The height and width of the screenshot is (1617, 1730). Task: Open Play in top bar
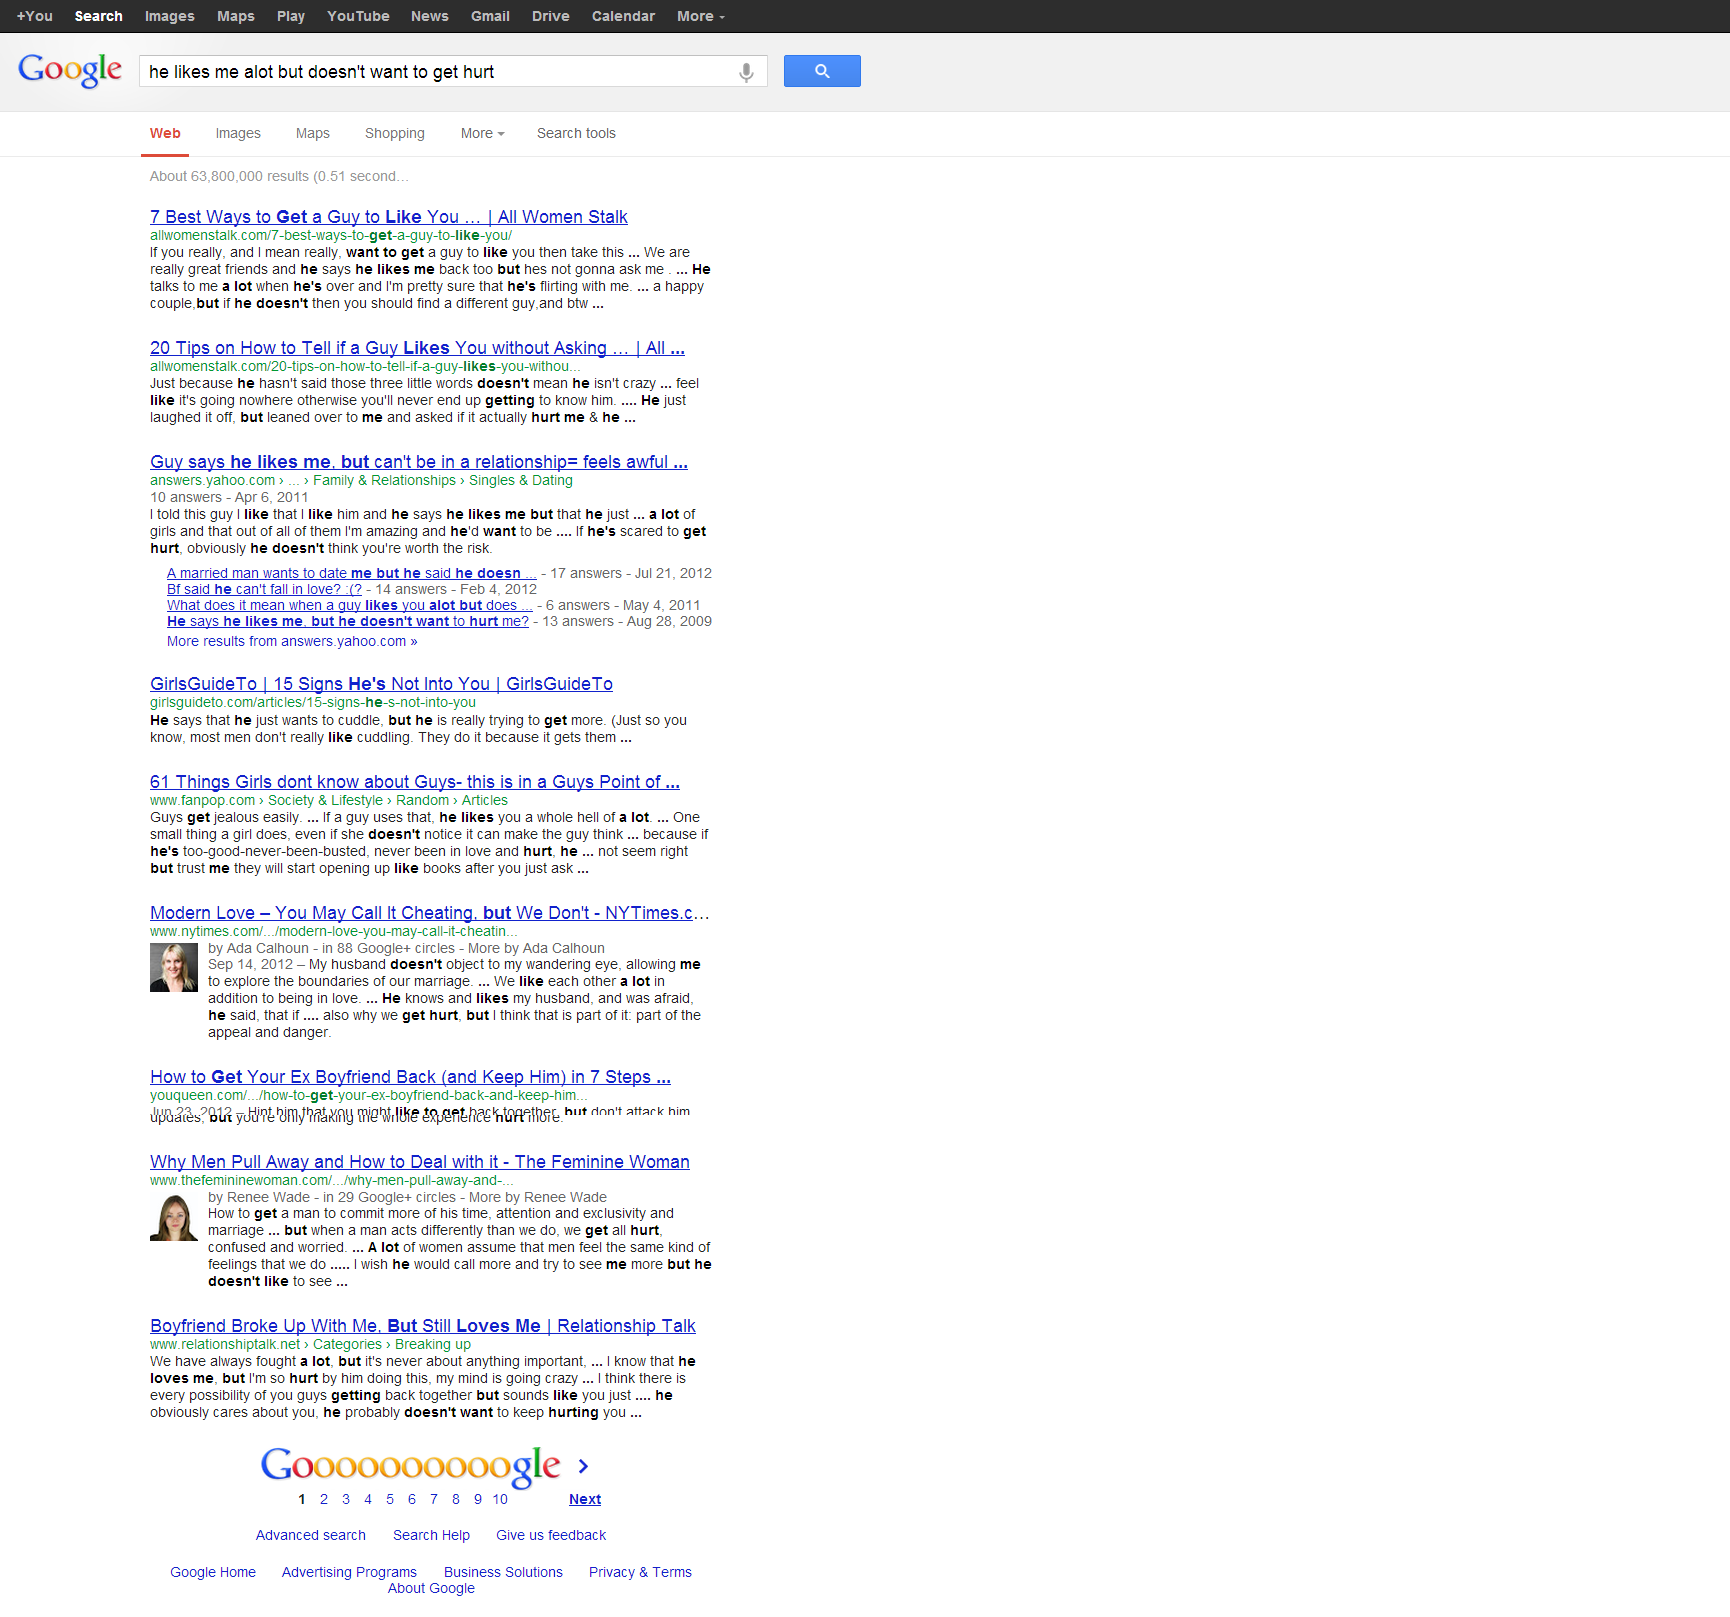click(x=291, y=16)
